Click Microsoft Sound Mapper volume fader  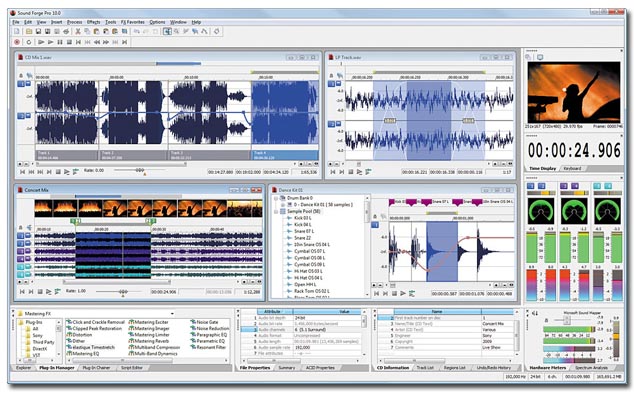(x=567, y=320)
